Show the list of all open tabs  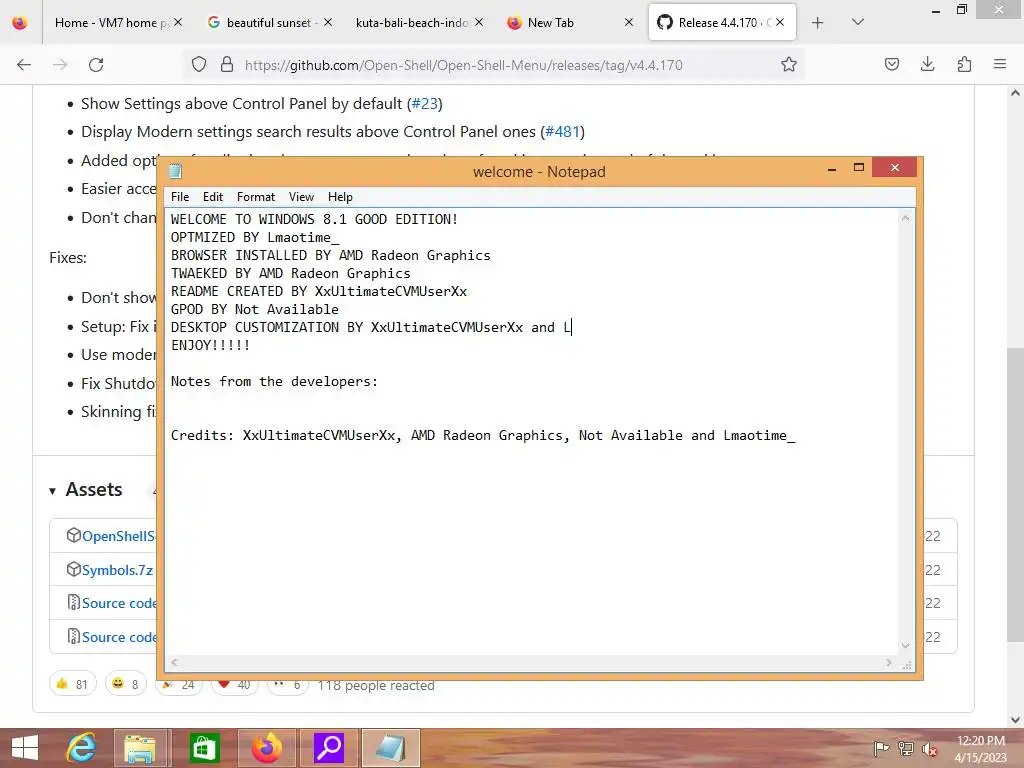(858, 22)
